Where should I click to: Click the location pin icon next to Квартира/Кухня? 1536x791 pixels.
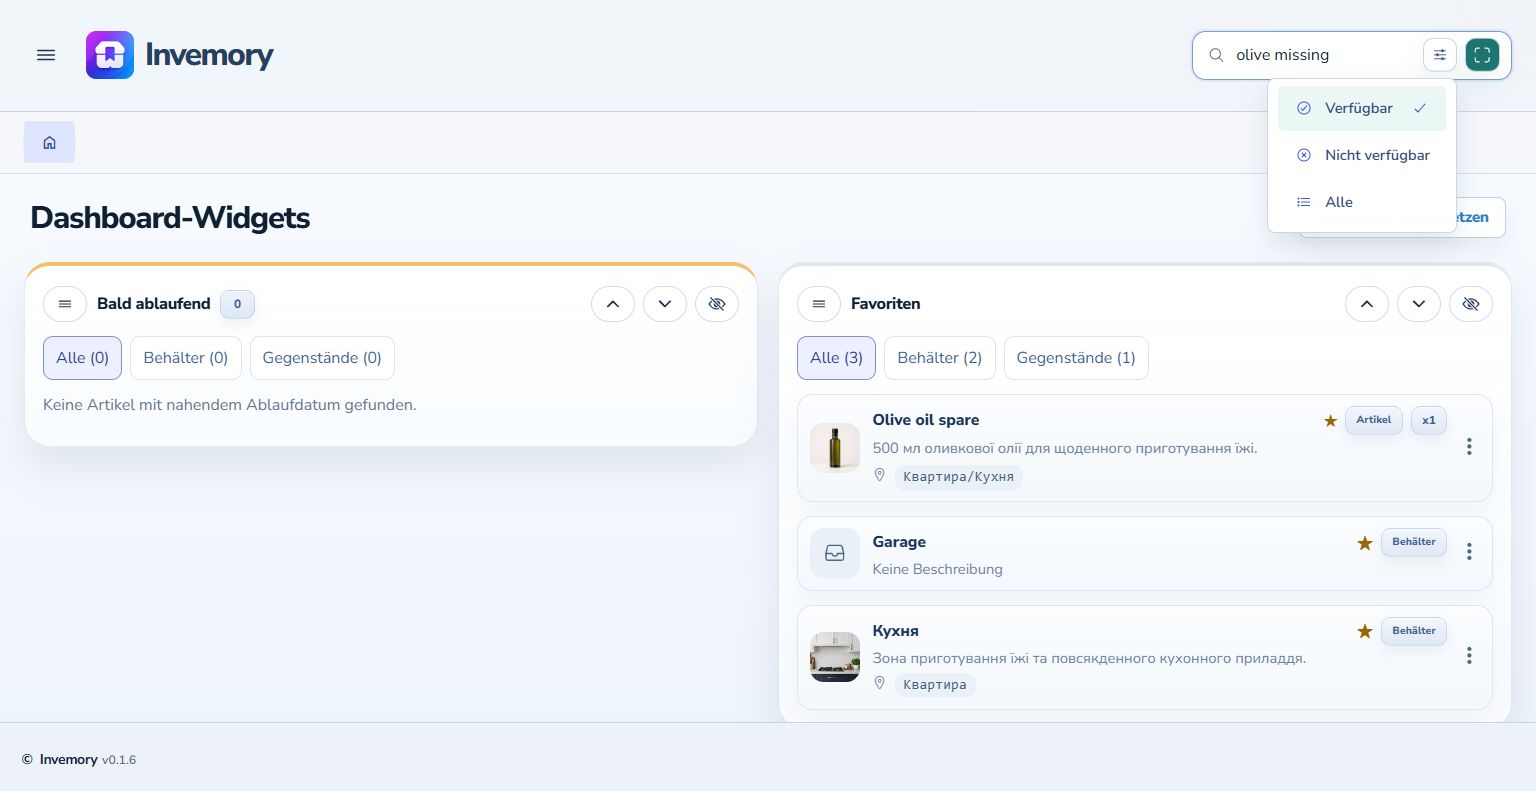tap(880, 475)
